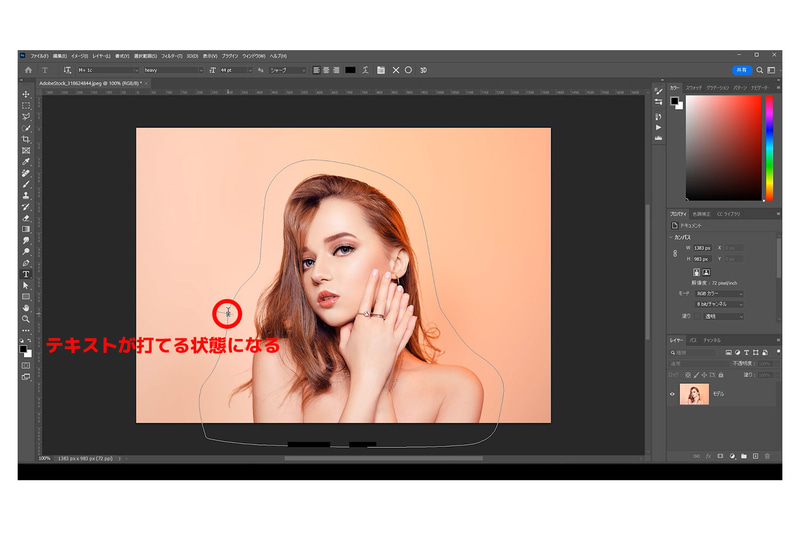800x533 pixels.
Task: Select the Move tool
Action: [26, 94]
